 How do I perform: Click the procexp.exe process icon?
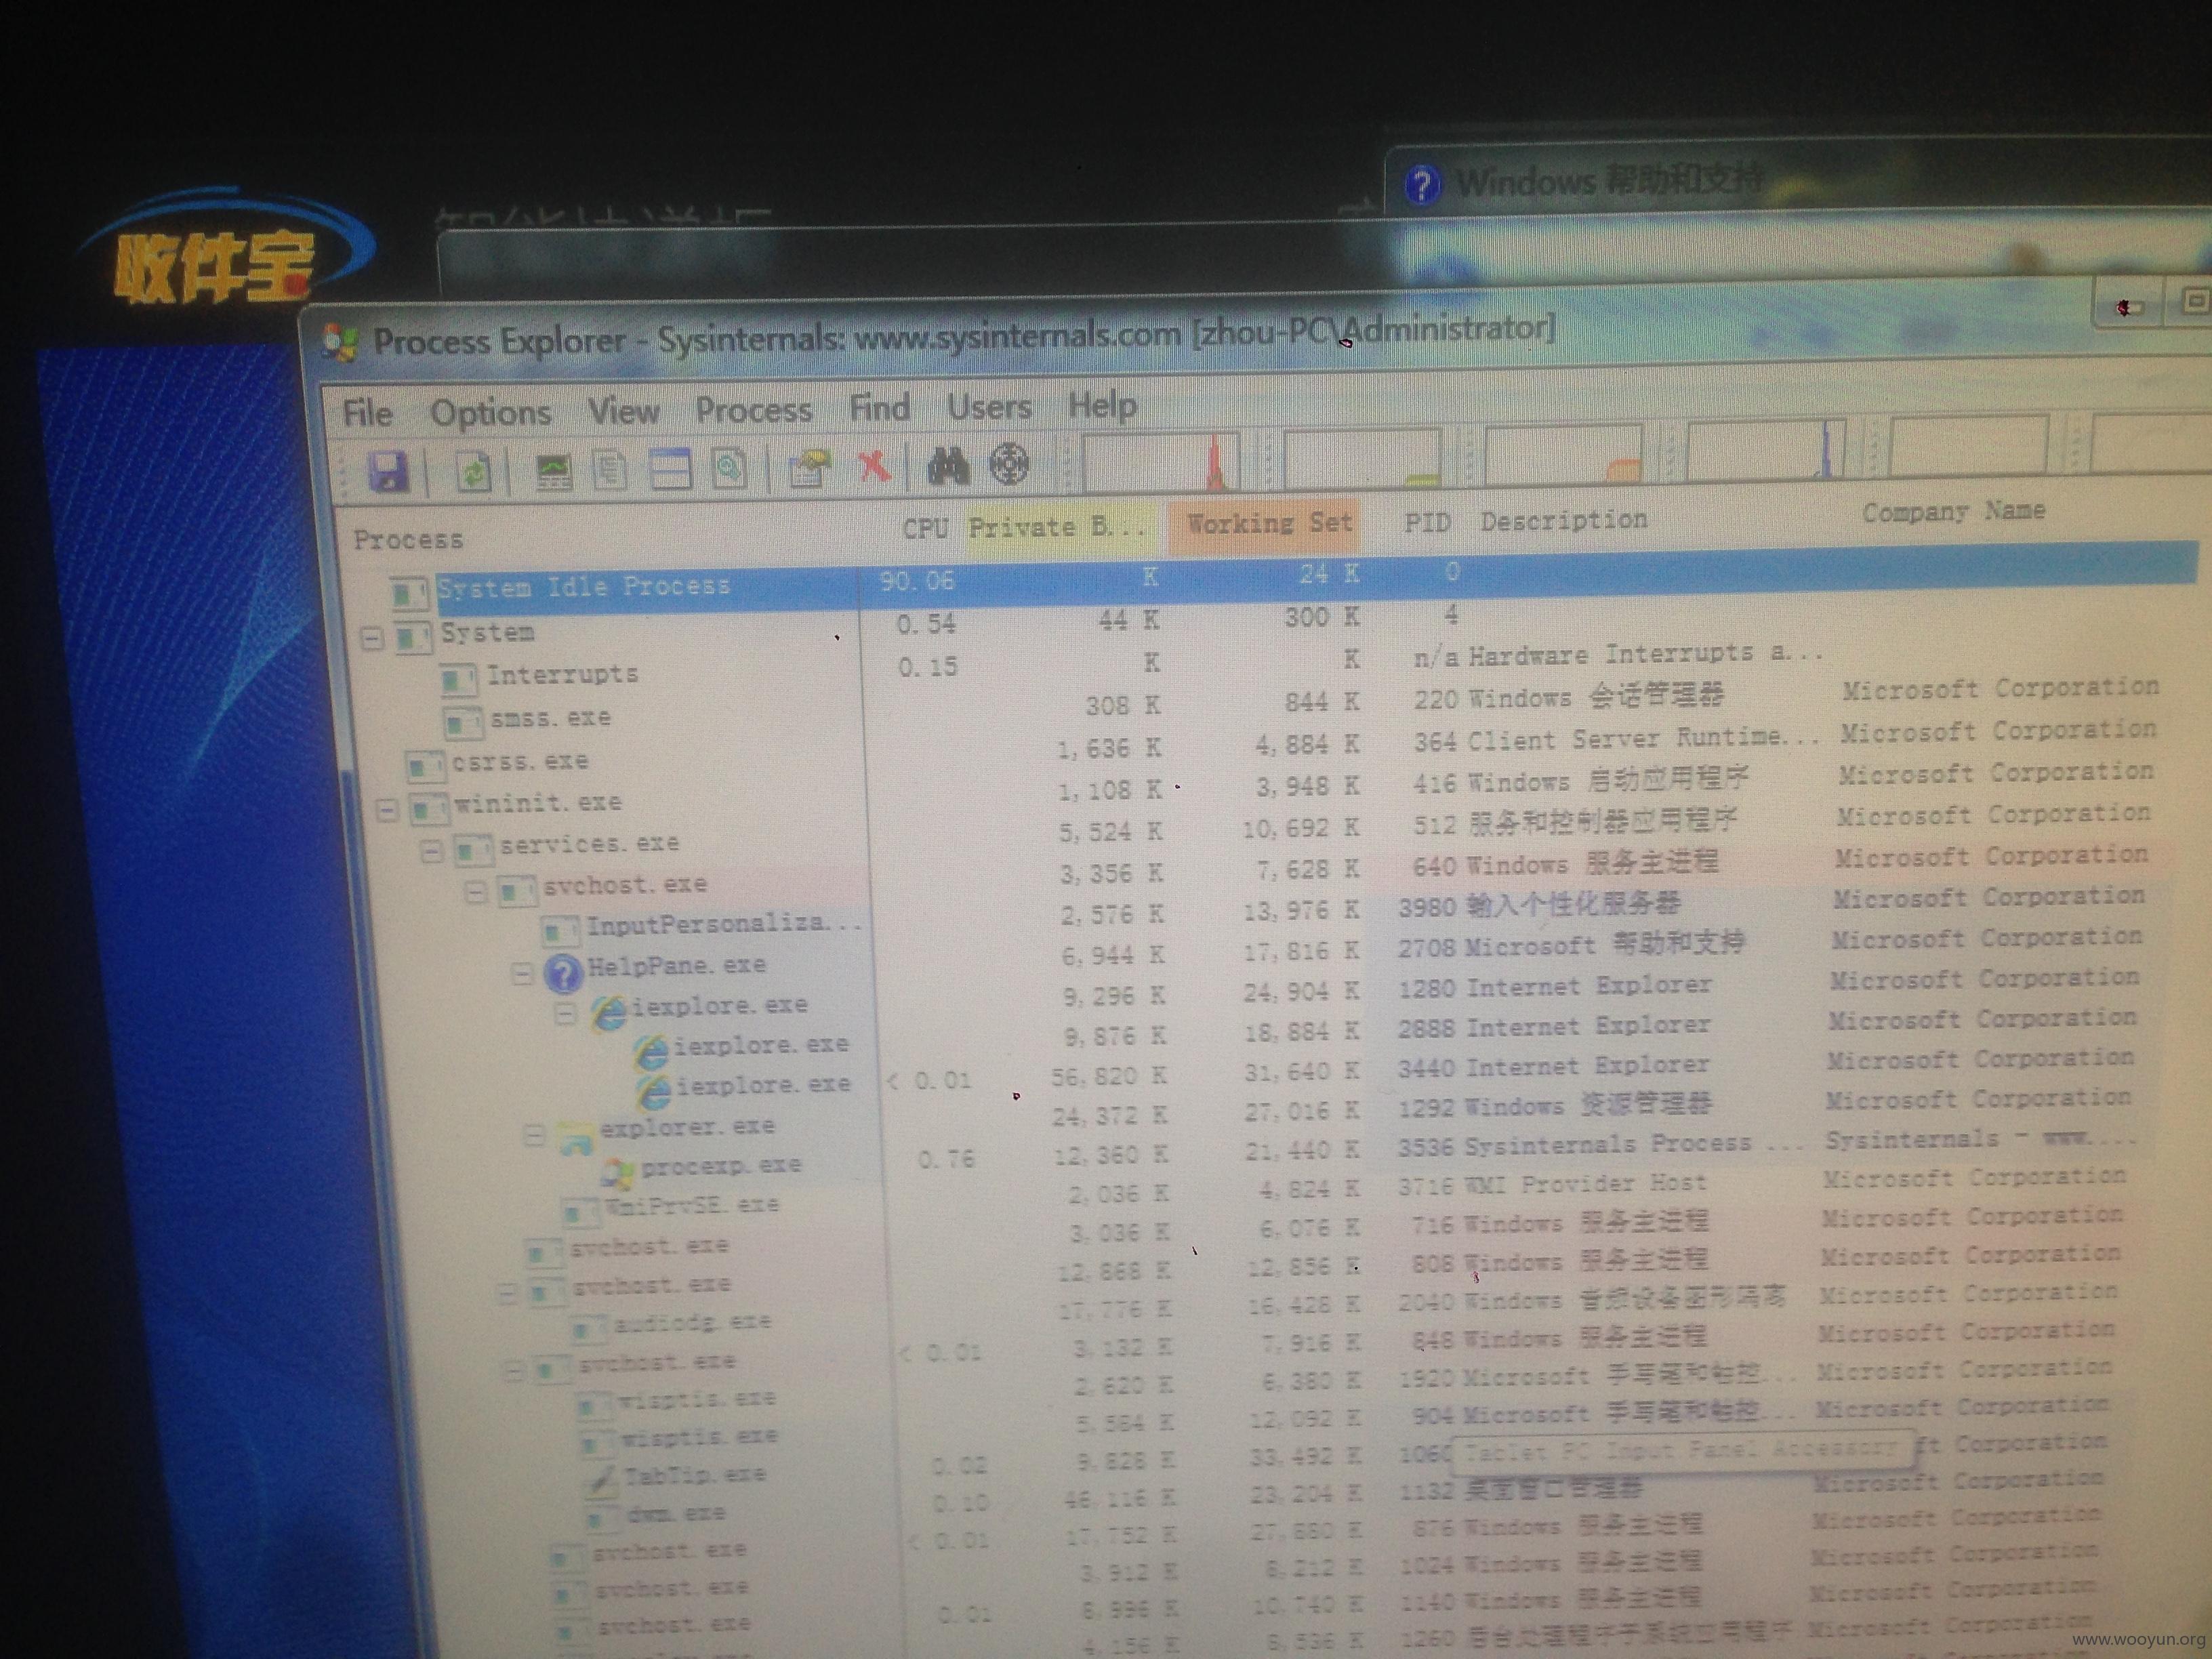click(x=617, y=1172)
